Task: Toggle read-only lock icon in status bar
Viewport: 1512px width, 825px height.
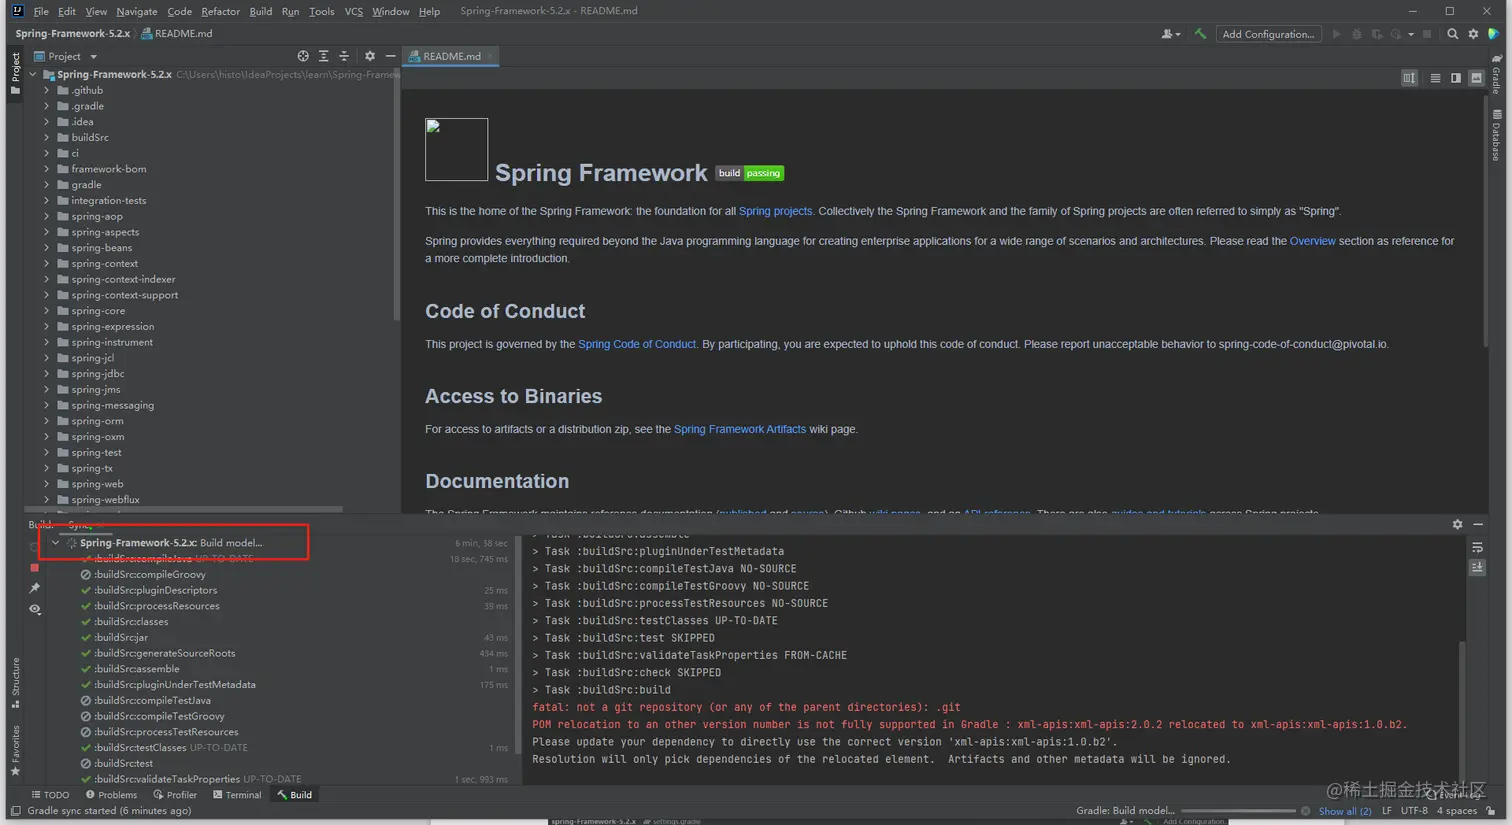Action: tap(1491, 811)
